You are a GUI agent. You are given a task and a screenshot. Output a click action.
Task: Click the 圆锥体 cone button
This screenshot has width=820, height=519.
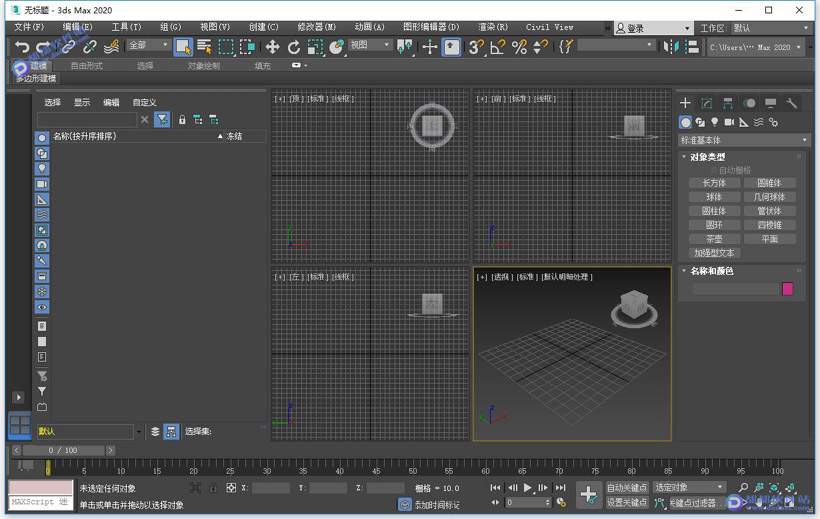pyautogui.click(x=769, y=183)
